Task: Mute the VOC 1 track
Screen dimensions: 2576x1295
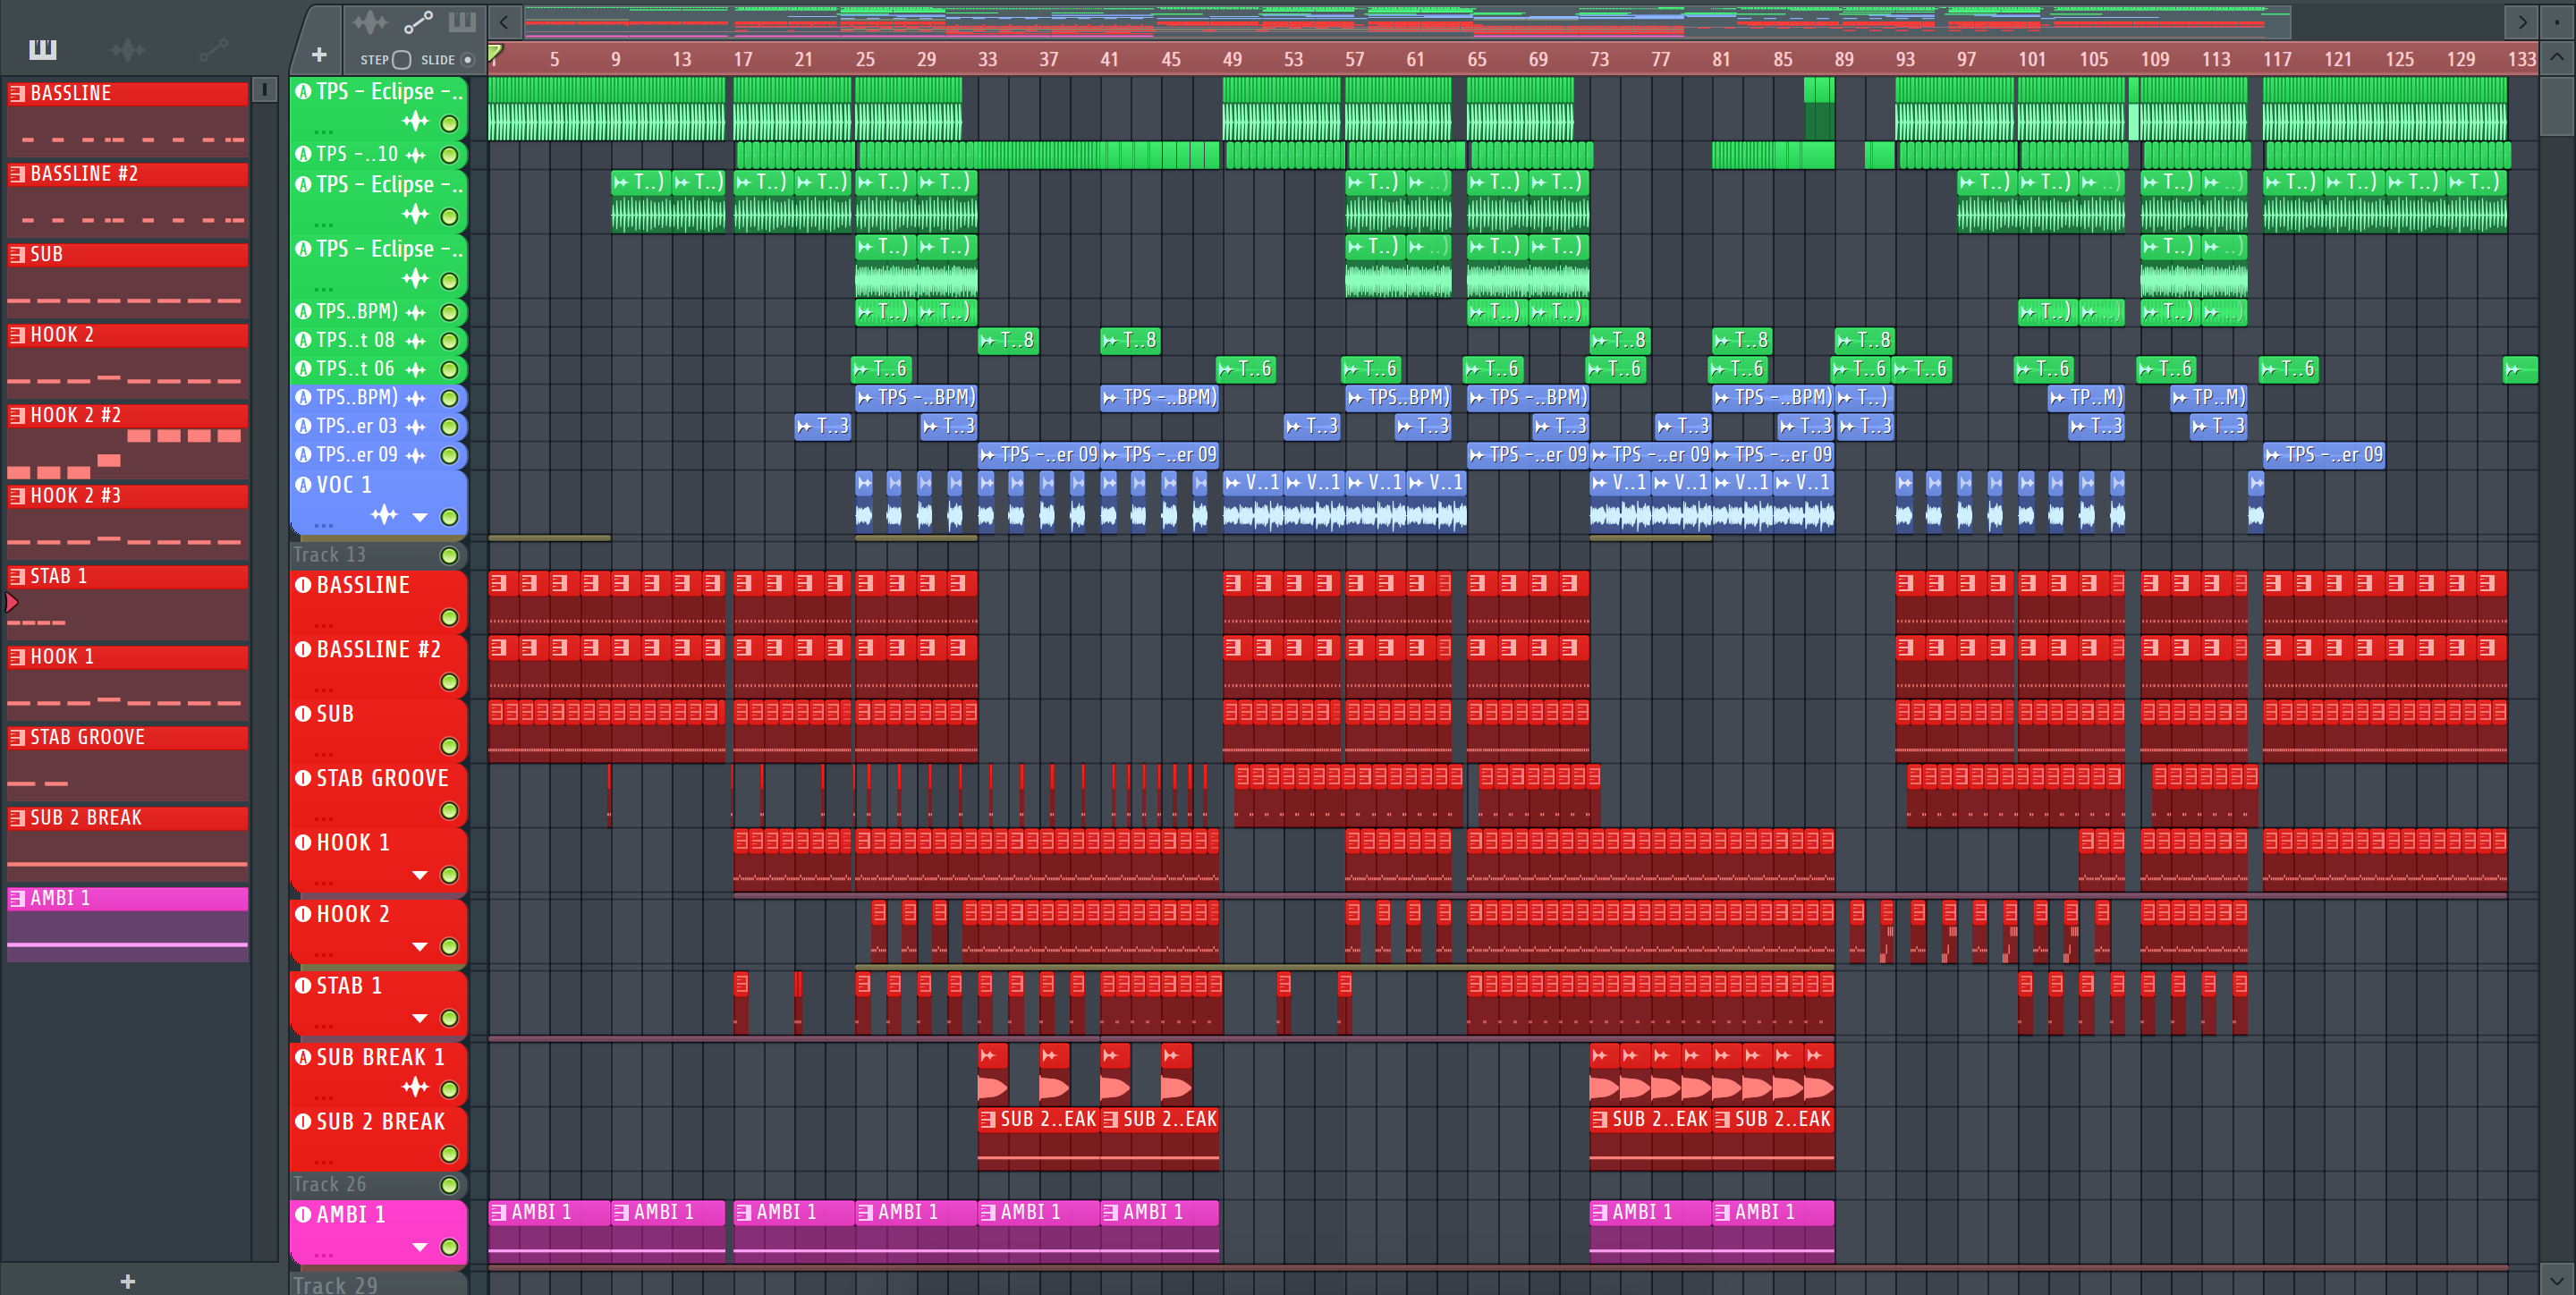Action: tap(450, 517)
